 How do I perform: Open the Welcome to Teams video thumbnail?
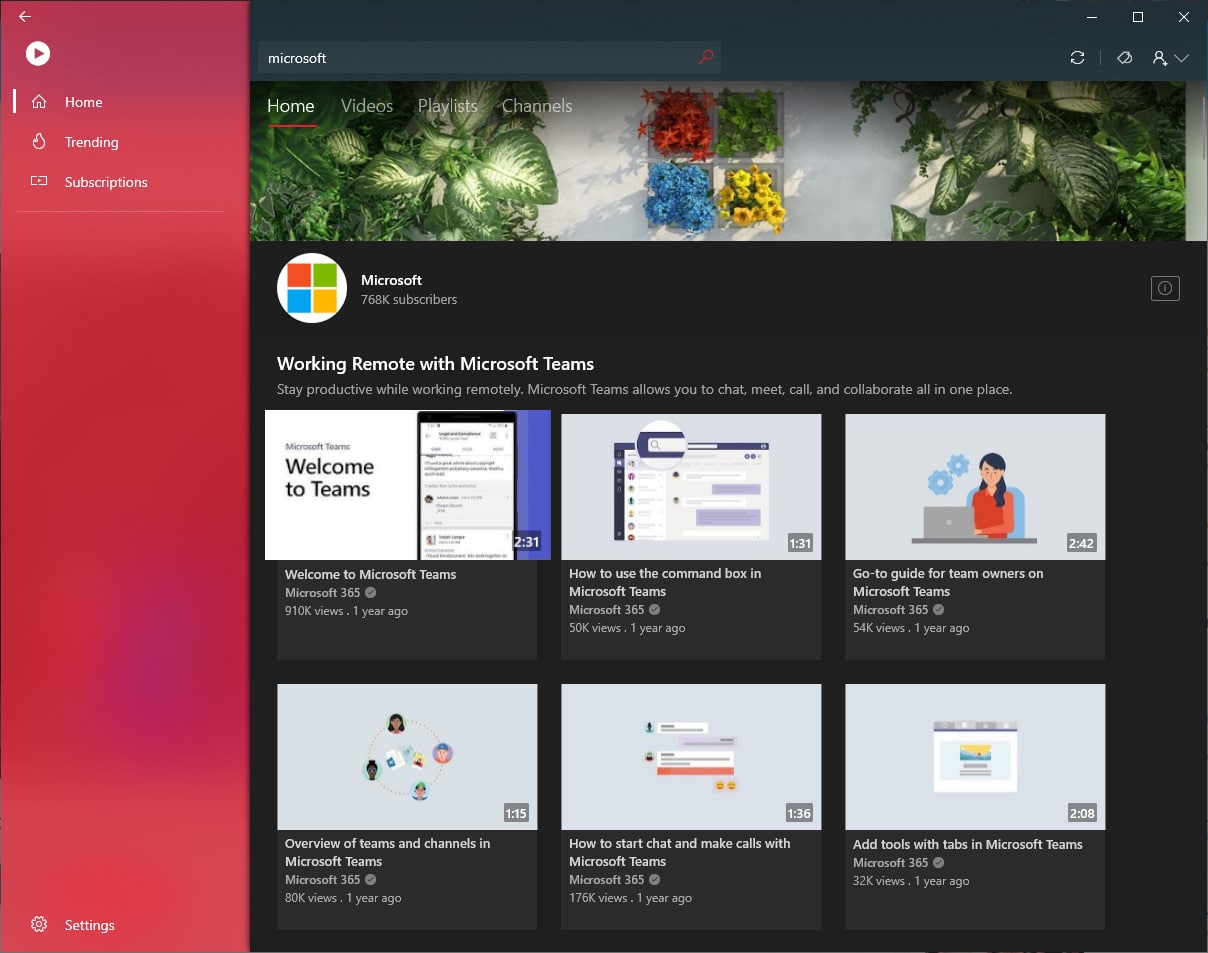[408, 485]
